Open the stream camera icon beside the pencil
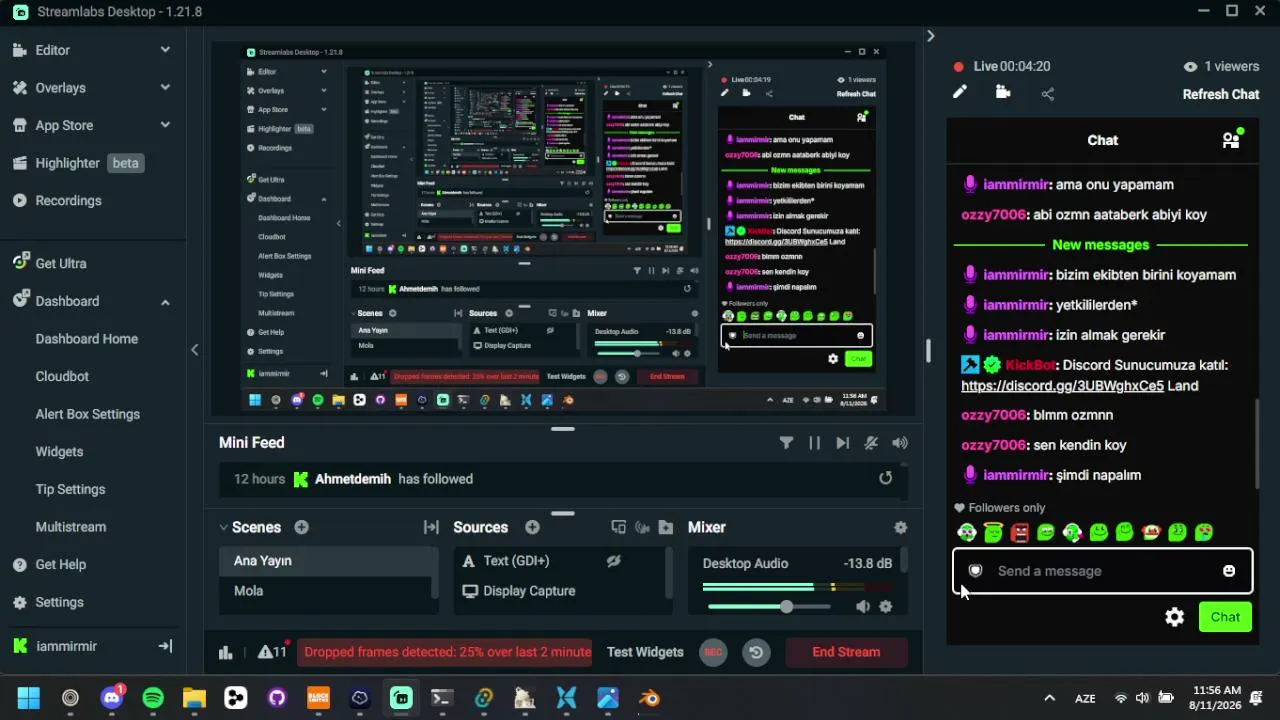 [1003, 92]
